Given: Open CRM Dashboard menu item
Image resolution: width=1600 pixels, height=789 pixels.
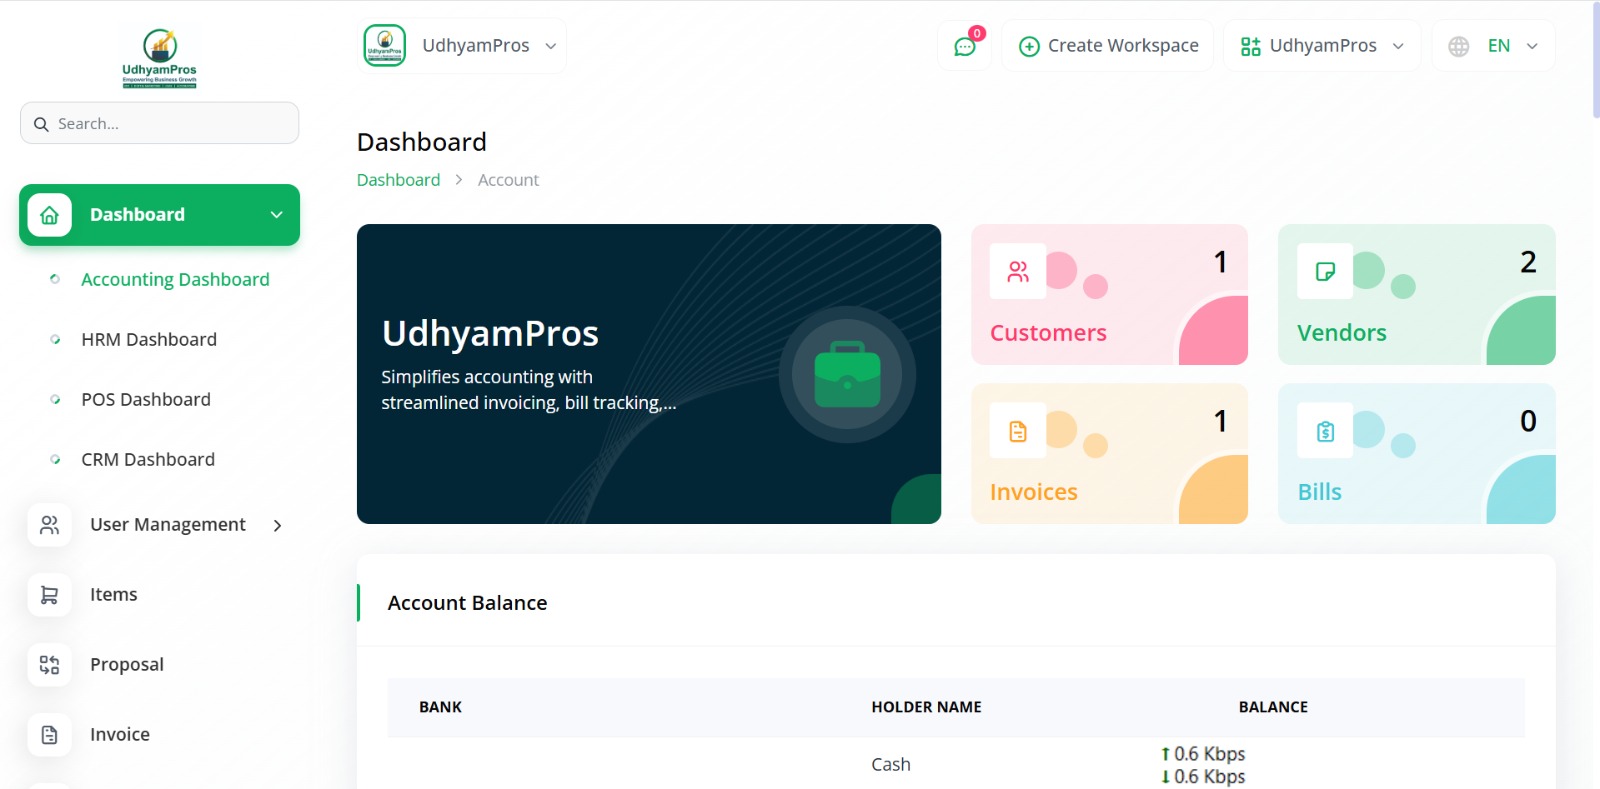Looking at the screenshot, I should tap(148, 460).
